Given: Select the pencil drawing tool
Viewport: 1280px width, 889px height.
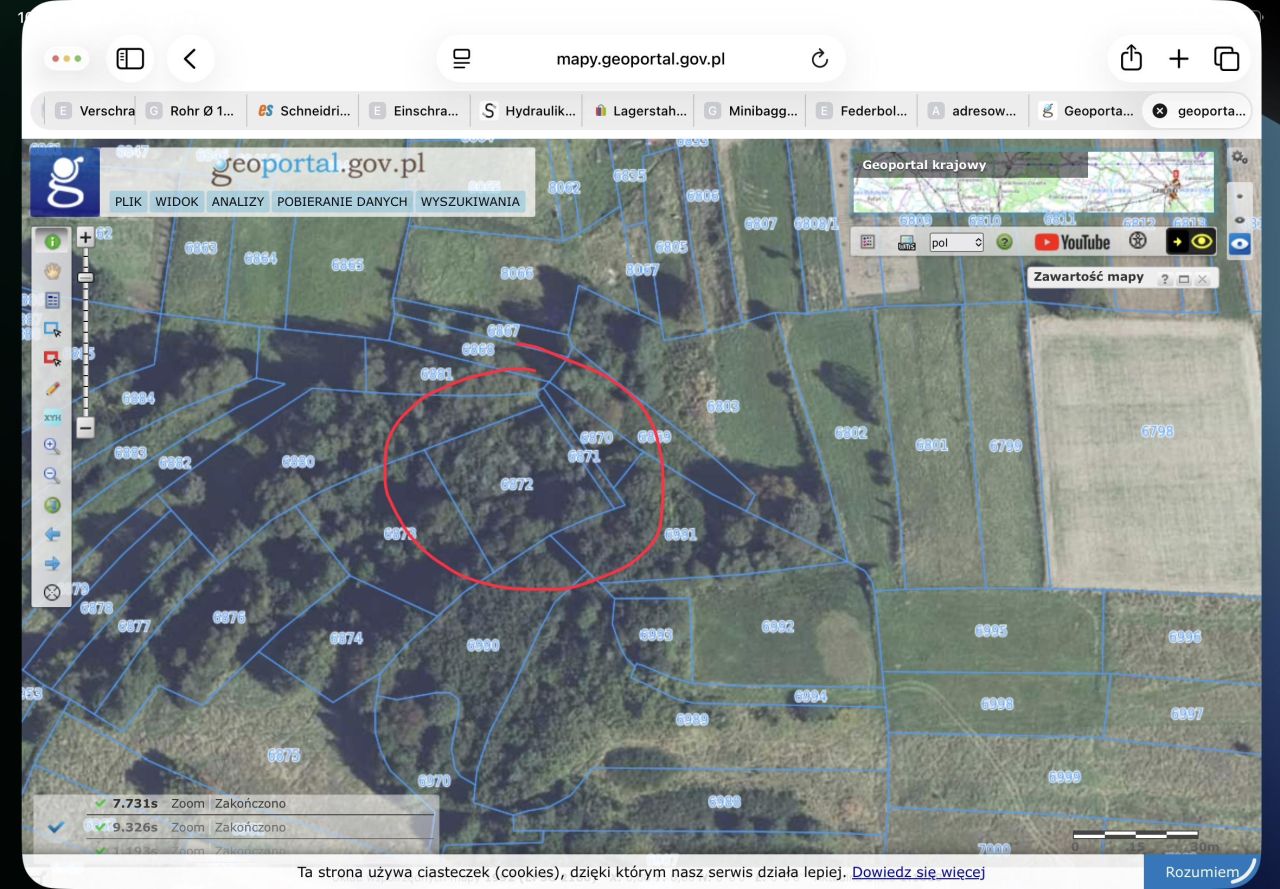Looking at the screenshot, I should (x=52, y=388).
